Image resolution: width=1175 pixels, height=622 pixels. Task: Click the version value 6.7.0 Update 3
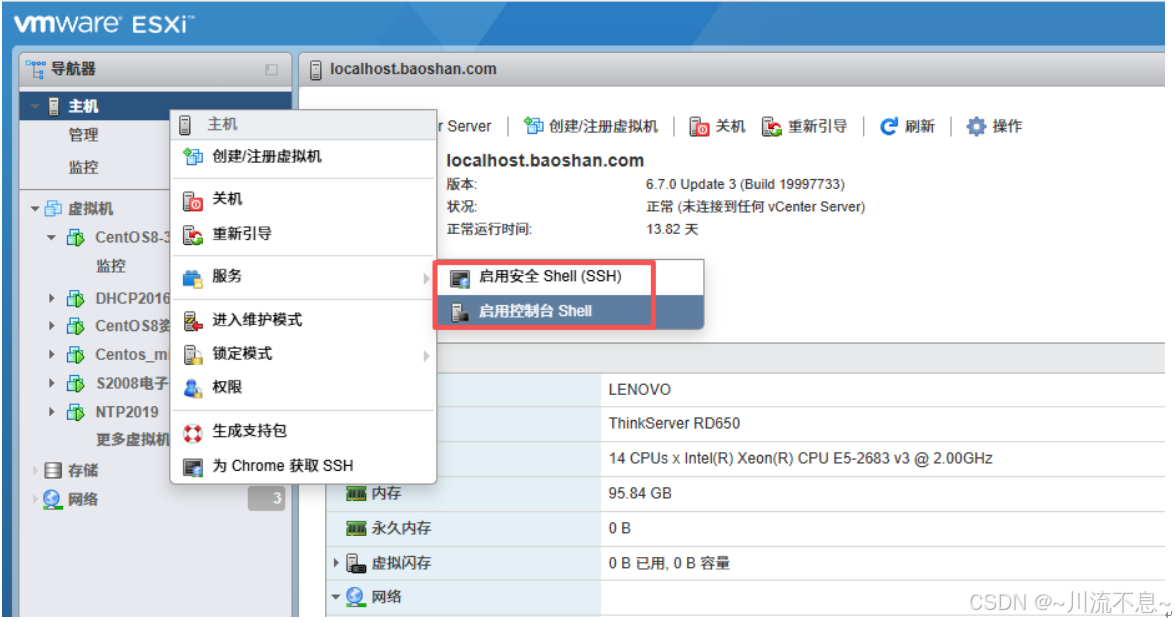pyautogui.click(x=745, y=184)
